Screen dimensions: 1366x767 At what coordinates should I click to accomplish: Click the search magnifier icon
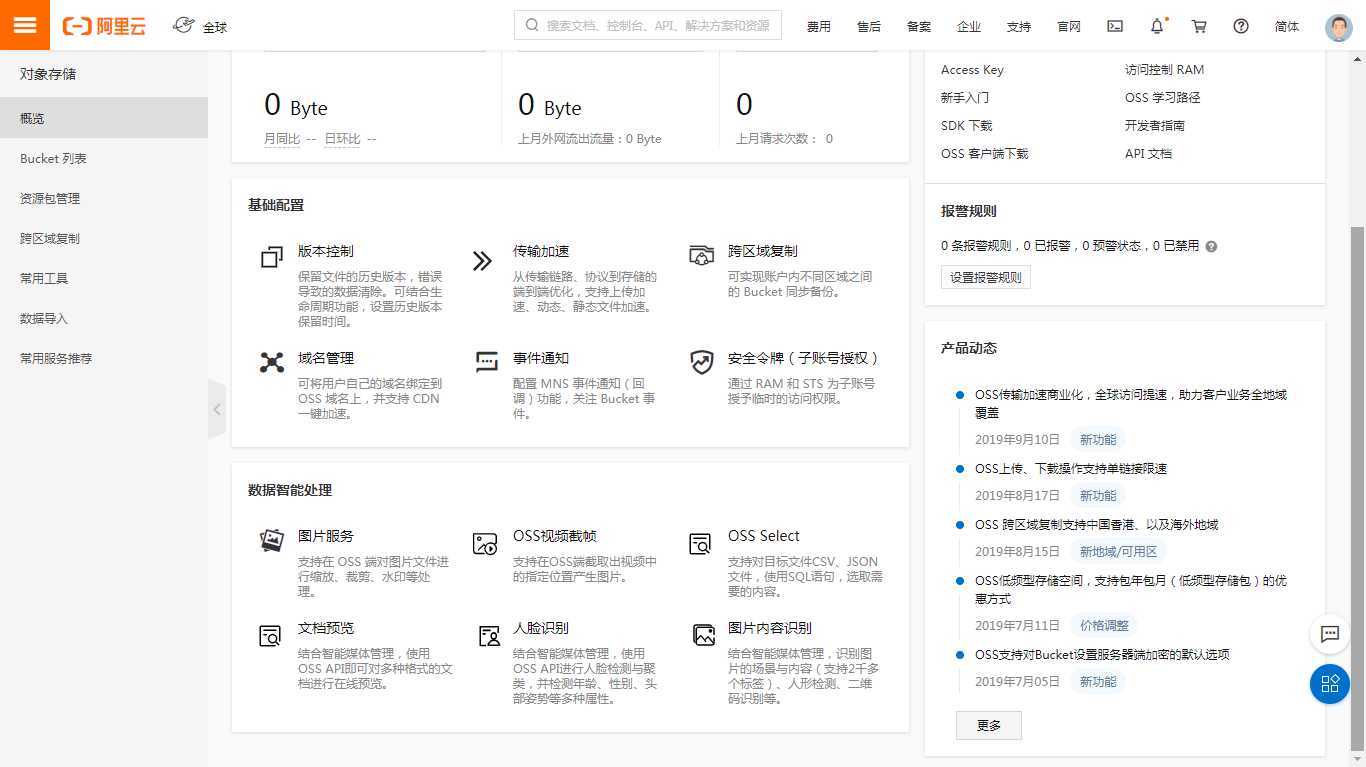pyautogui.click(x=531, y=25)
